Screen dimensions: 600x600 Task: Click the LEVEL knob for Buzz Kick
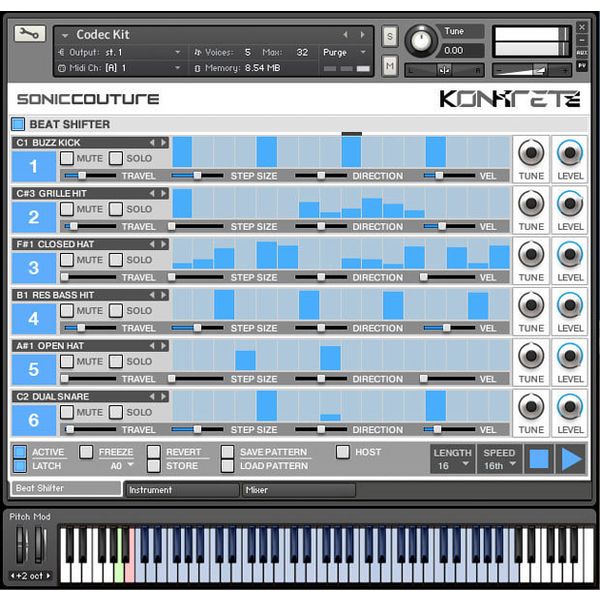pyautogui.click(x=570, y=153)
